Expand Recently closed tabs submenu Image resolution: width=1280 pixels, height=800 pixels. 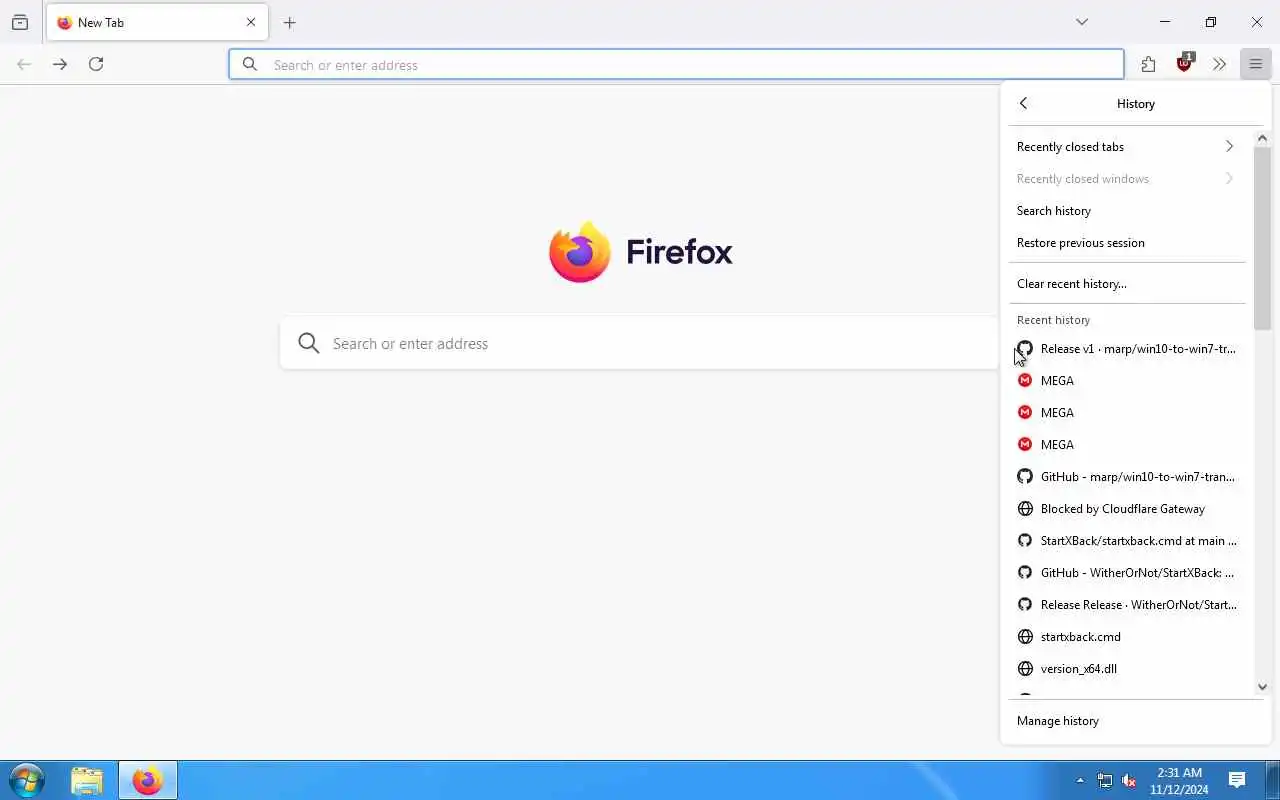pos(1126,147)
